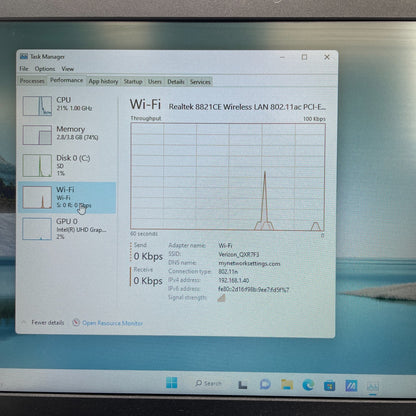Select Task Manager taskbar icon
The height and width of the screenshot is (416, 416).
click(372, 387)
